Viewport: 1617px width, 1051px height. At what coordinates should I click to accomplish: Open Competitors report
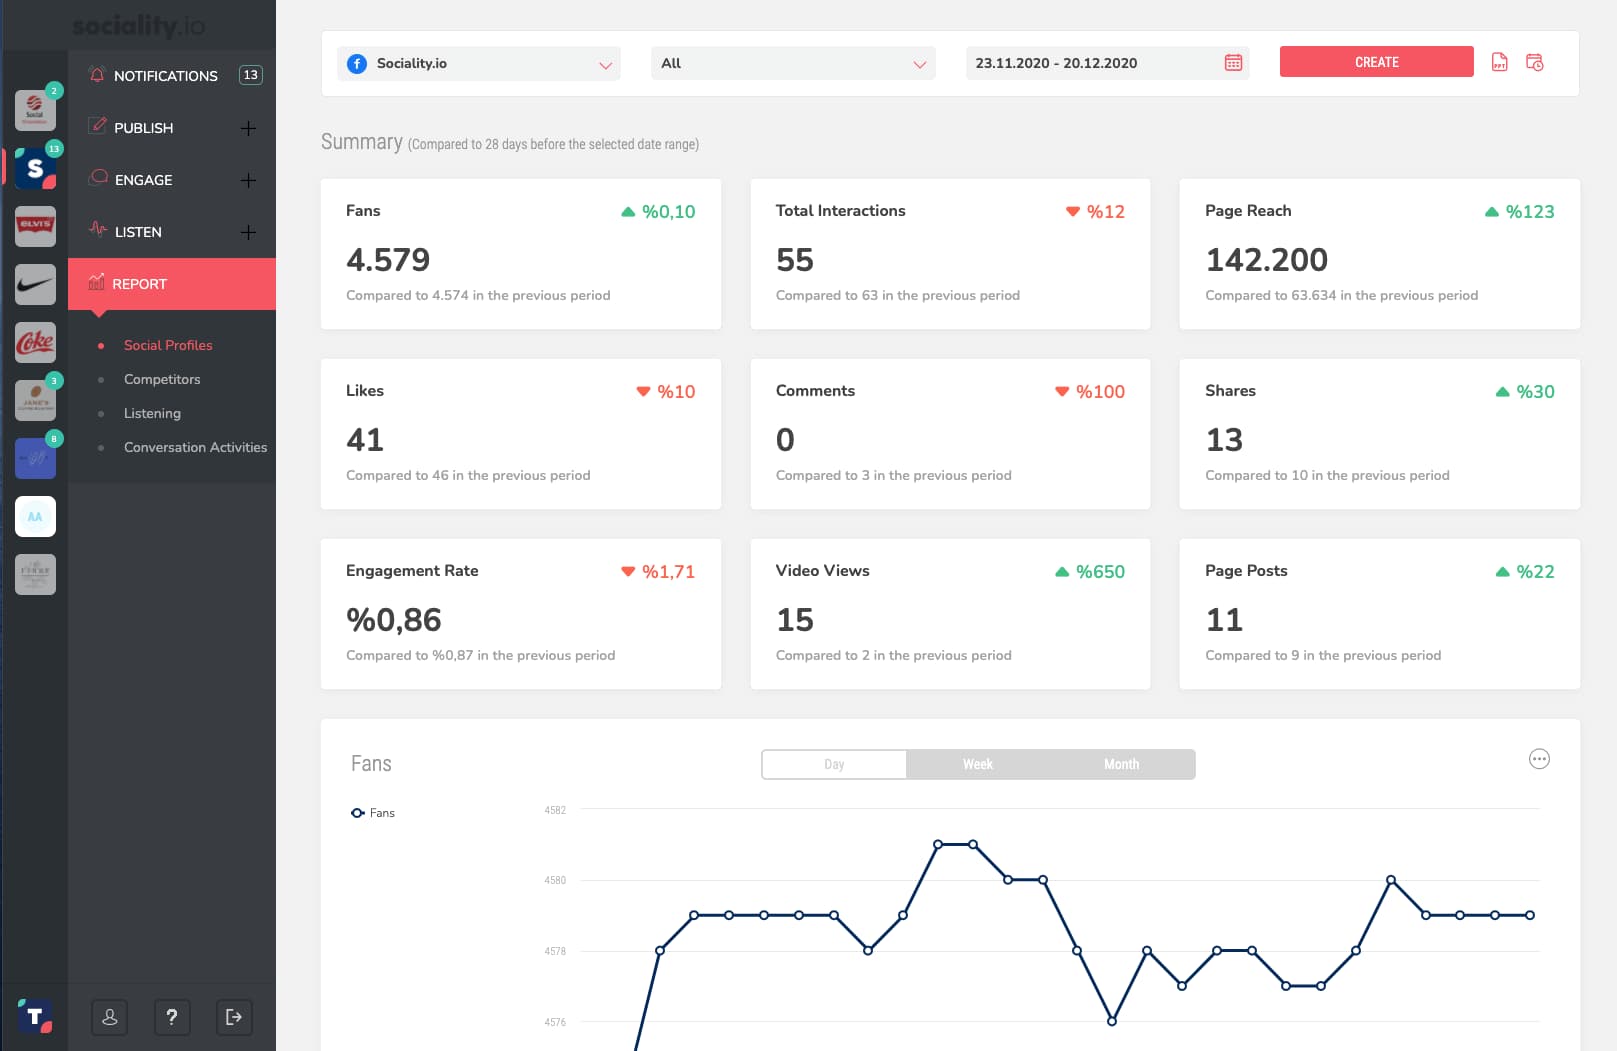(162, 379)
